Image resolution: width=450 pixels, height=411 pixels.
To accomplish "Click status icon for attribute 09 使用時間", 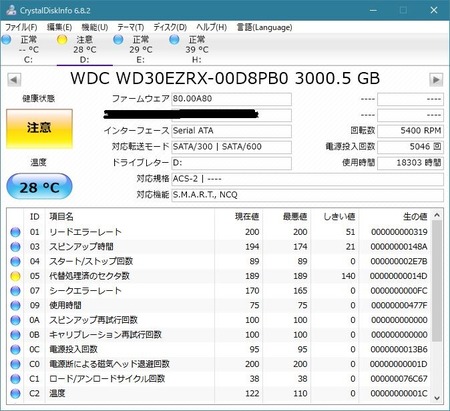I will pyautogui.click(x=15, y=305).
